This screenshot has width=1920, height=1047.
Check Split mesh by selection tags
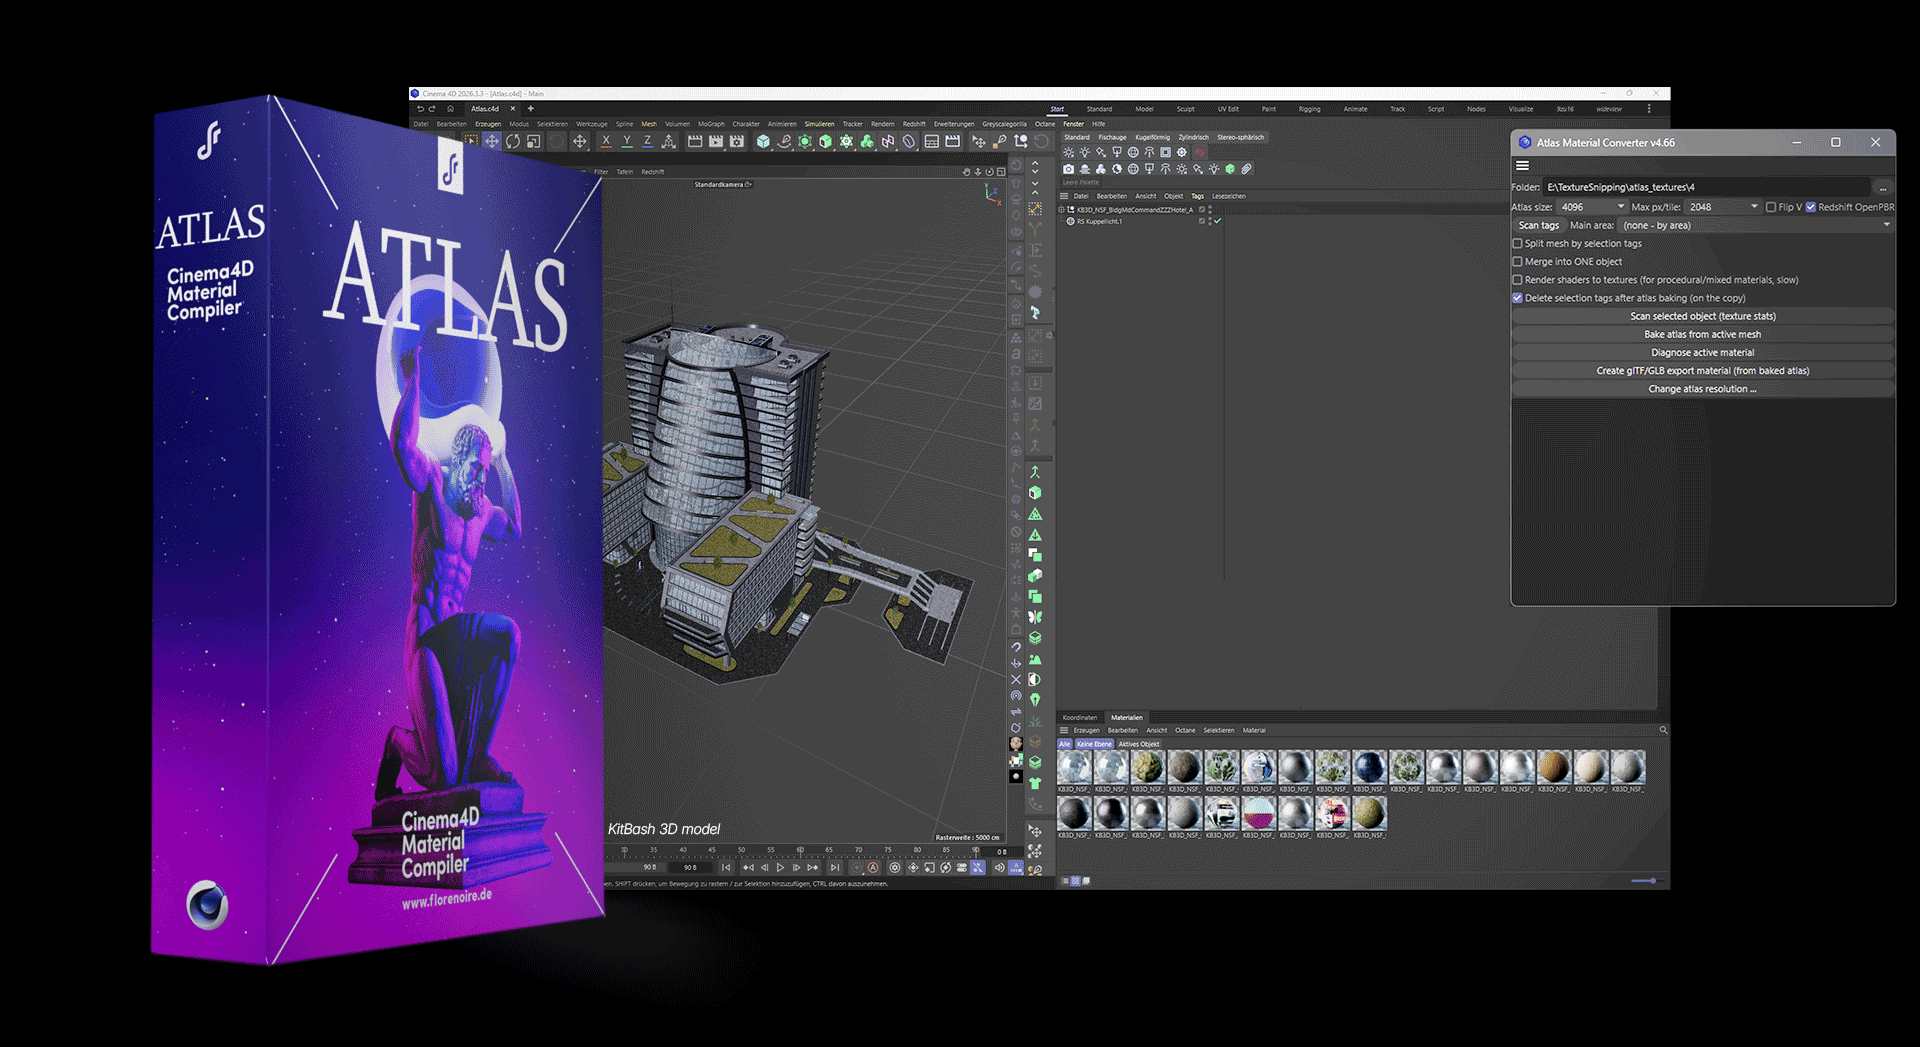(1517, 244)
